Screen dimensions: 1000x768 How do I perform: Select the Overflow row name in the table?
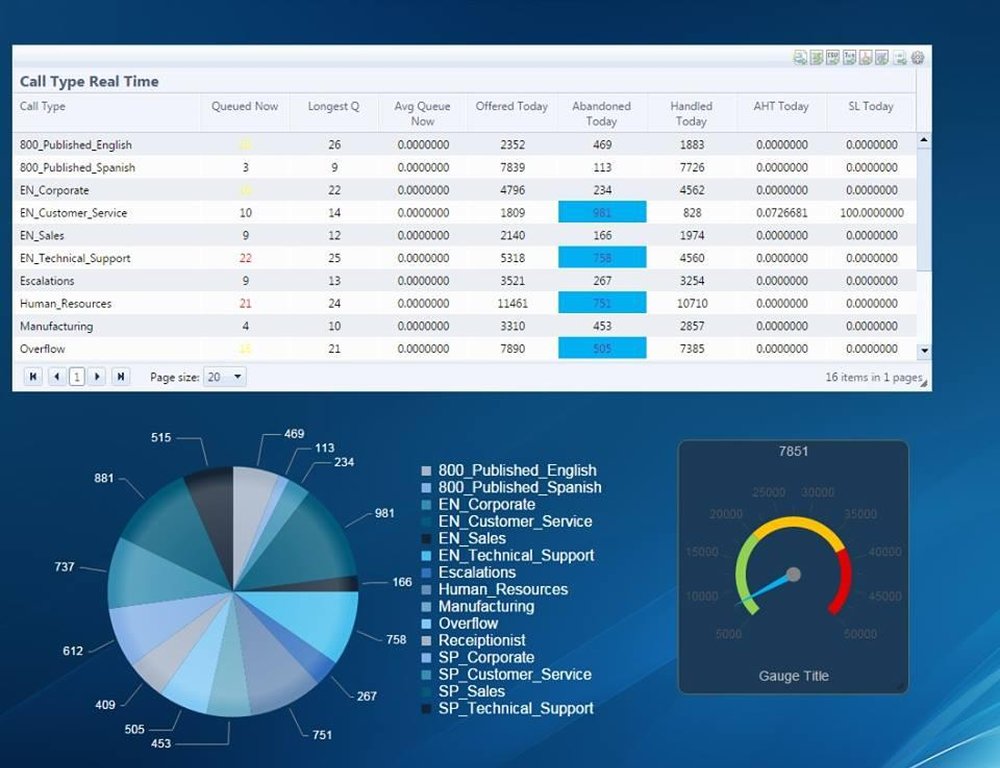pos(43,349)
